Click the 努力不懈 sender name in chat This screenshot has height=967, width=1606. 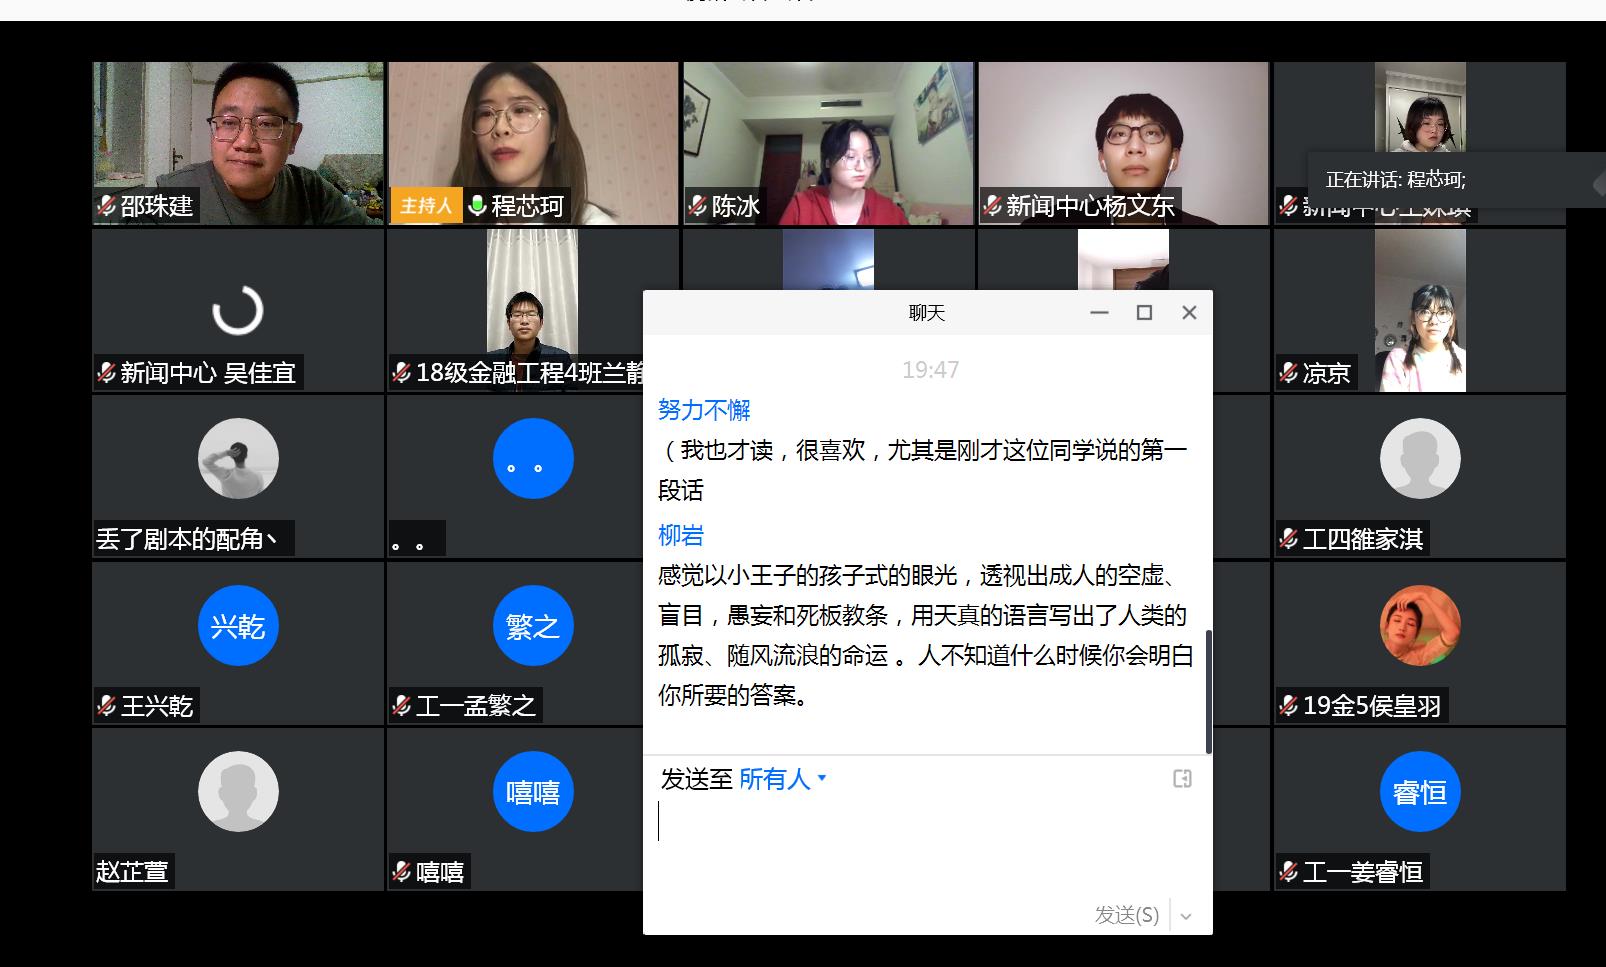[x=704, y=410]
